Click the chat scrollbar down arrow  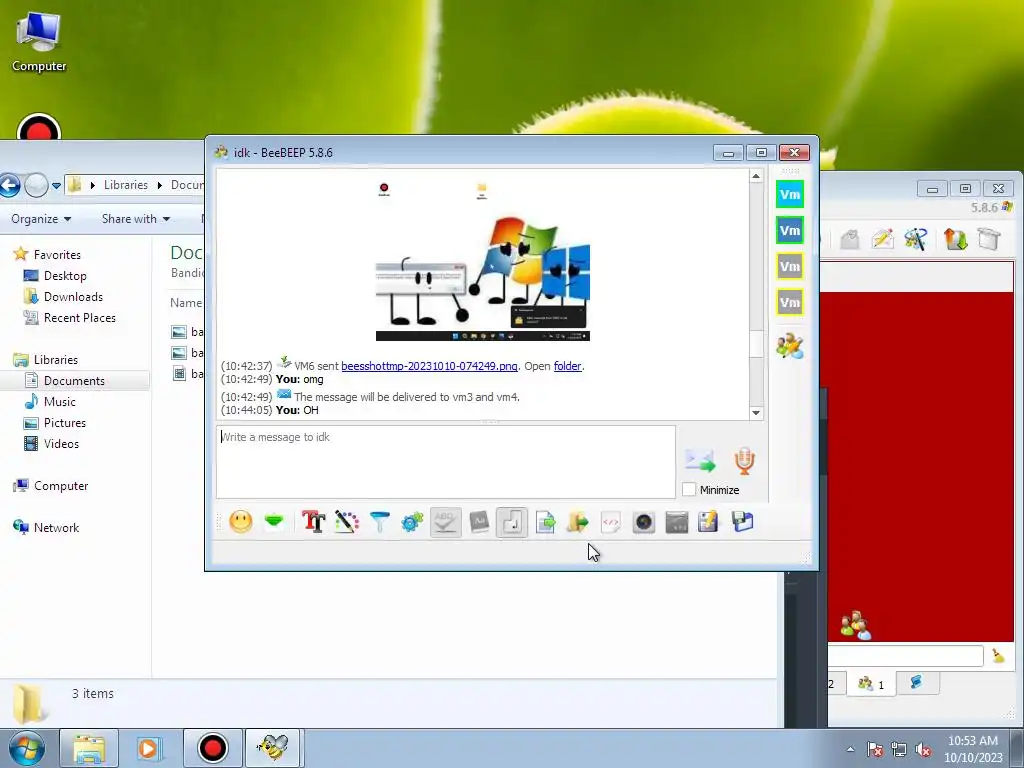(756, 413)
